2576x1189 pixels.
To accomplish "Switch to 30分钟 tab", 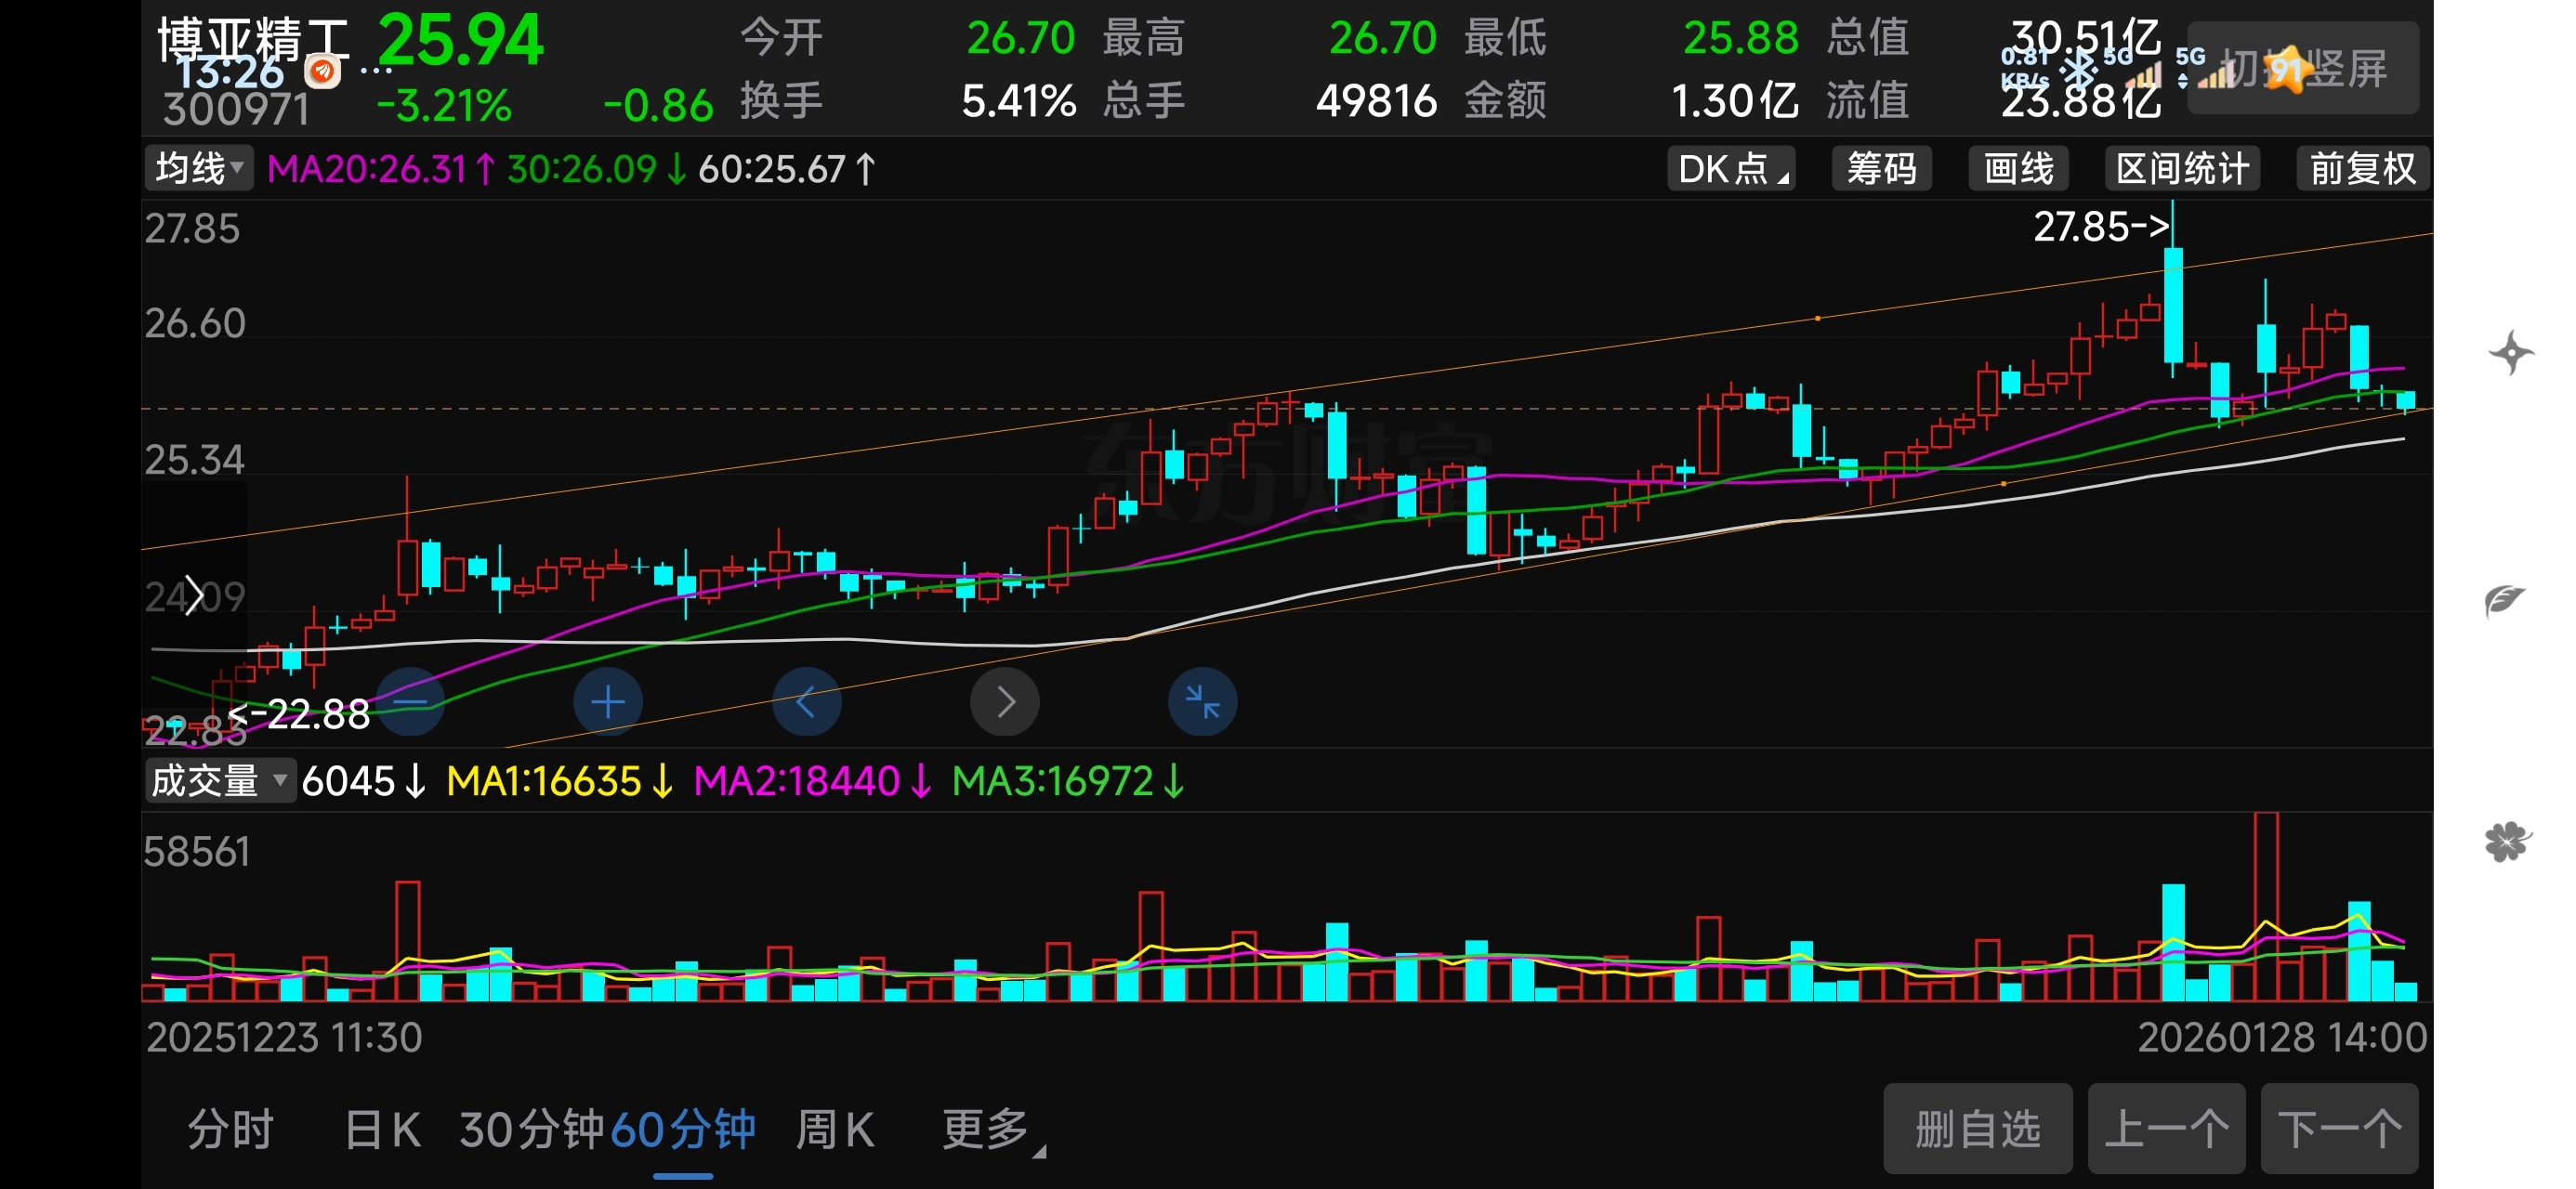I will [x=531, y=1129].
